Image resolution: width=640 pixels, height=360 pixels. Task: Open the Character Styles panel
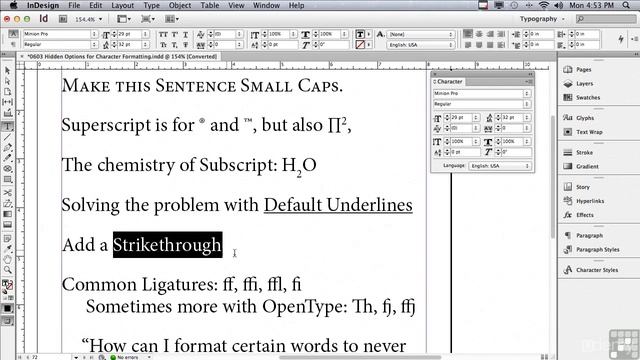click(591, 270)
